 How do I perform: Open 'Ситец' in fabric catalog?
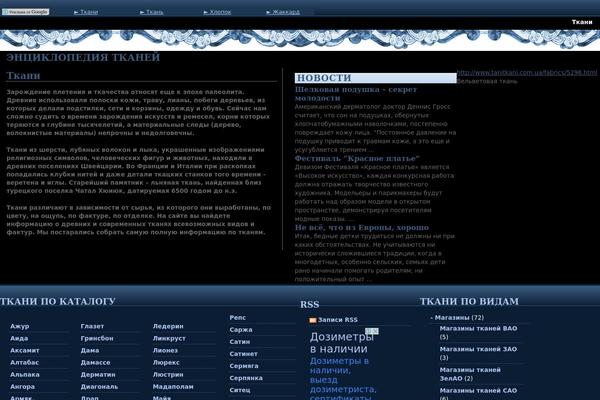(240, 390)
